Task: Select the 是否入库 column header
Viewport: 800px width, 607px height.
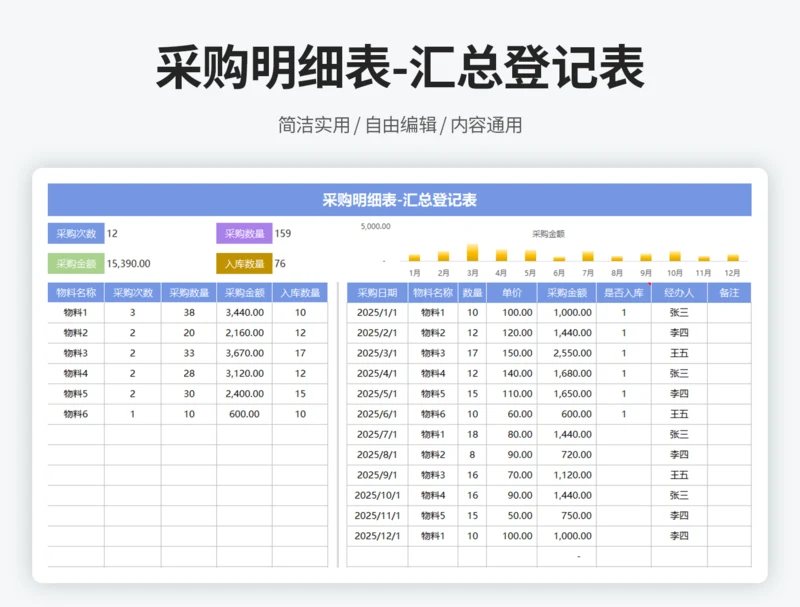Action: point(623,293)
